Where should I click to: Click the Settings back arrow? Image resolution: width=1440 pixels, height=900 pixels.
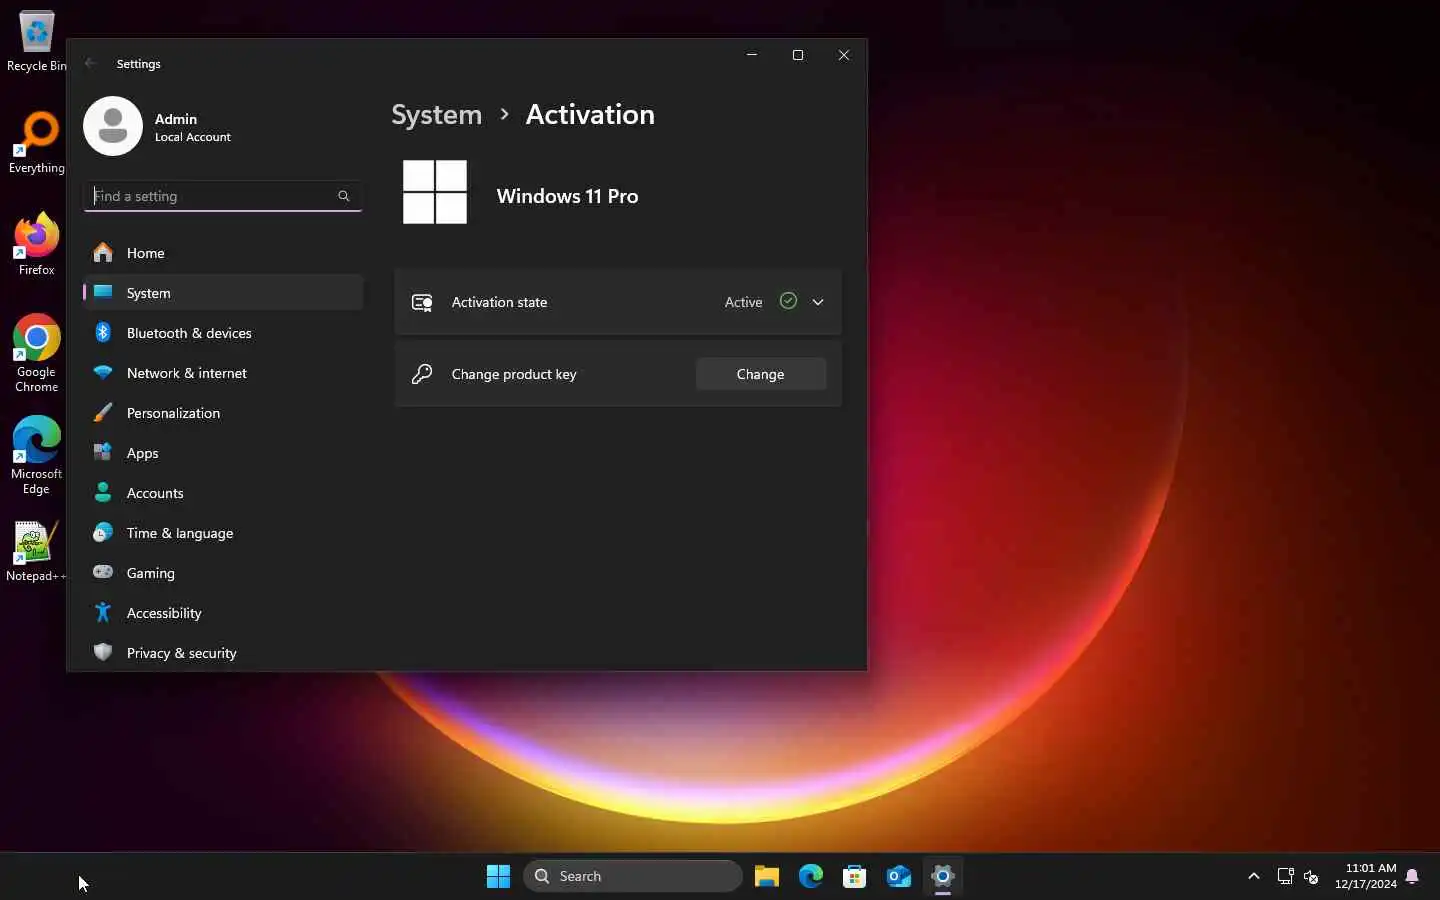[x=91, y=63]
